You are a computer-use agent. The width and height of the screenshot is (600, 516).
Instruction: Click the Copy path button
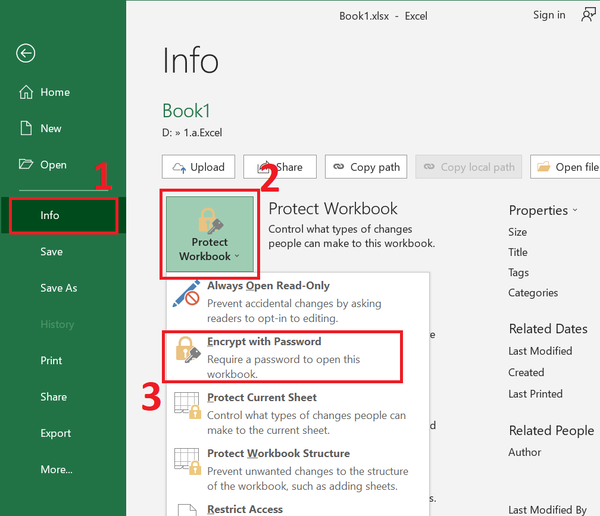[x=366, y=167]
